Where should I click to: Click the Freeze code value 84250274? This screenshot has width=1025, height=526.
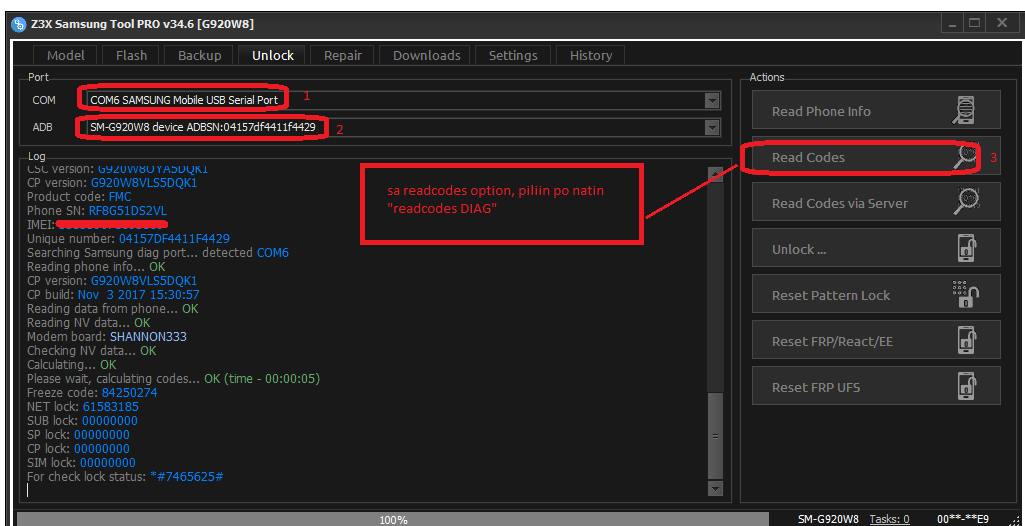pyautogui.click(x=129, y=393)
